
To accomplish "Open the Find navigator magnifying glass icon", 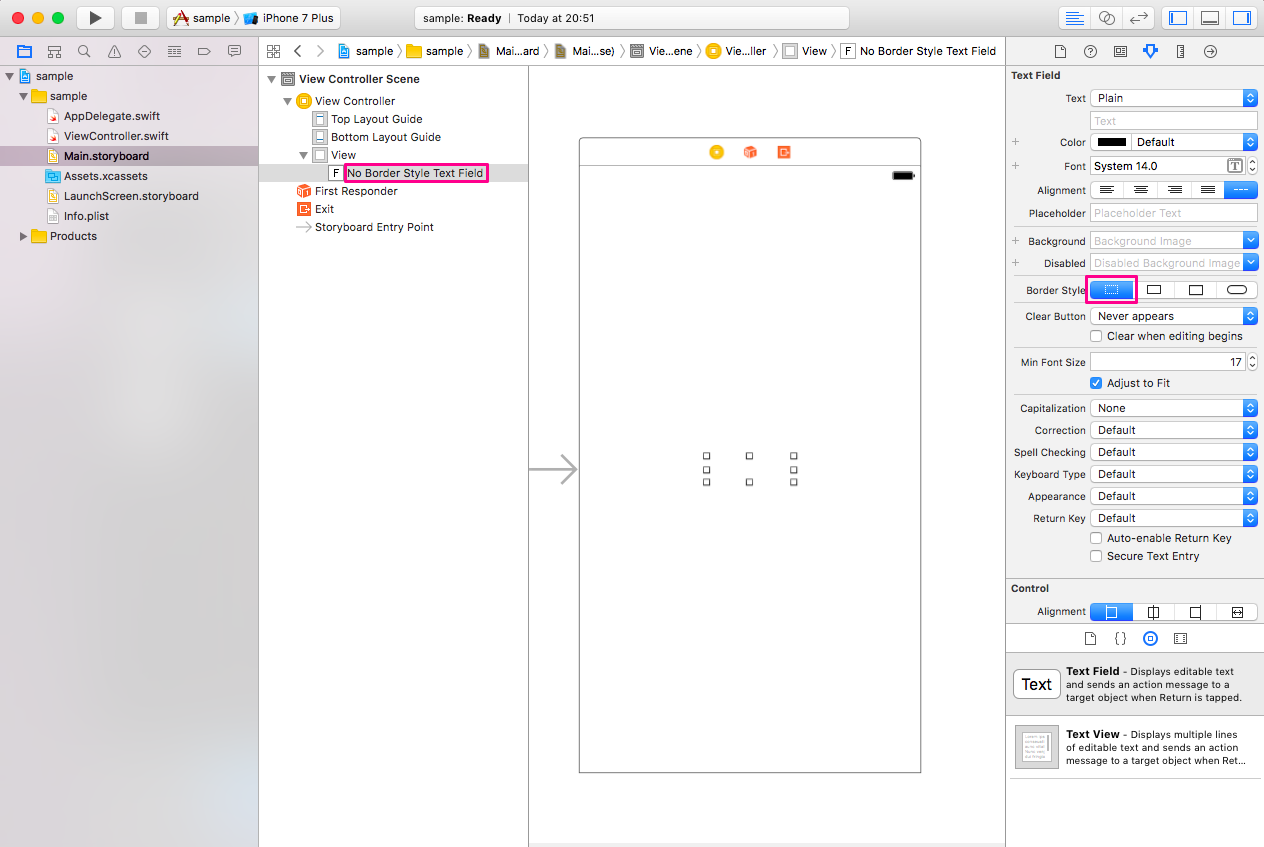I will tap(84, 51).
